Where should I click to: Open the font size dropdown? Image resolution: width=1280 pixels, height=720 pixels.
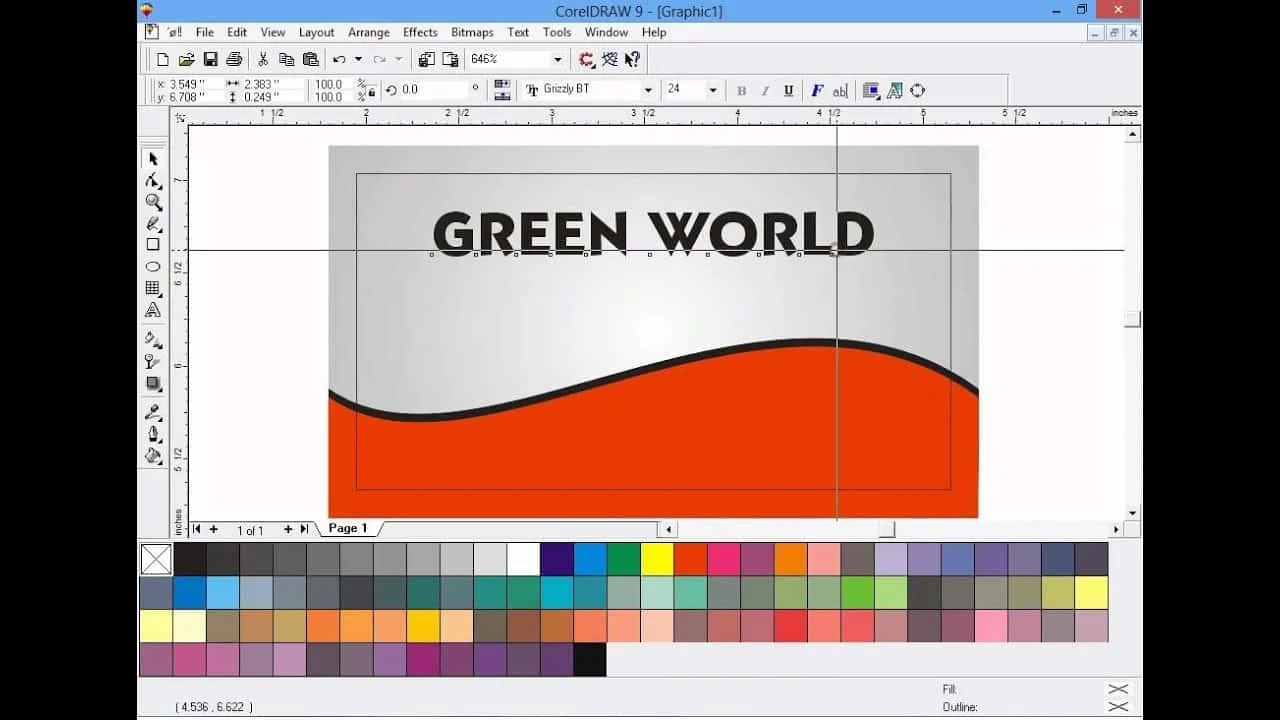pos(712,90)
